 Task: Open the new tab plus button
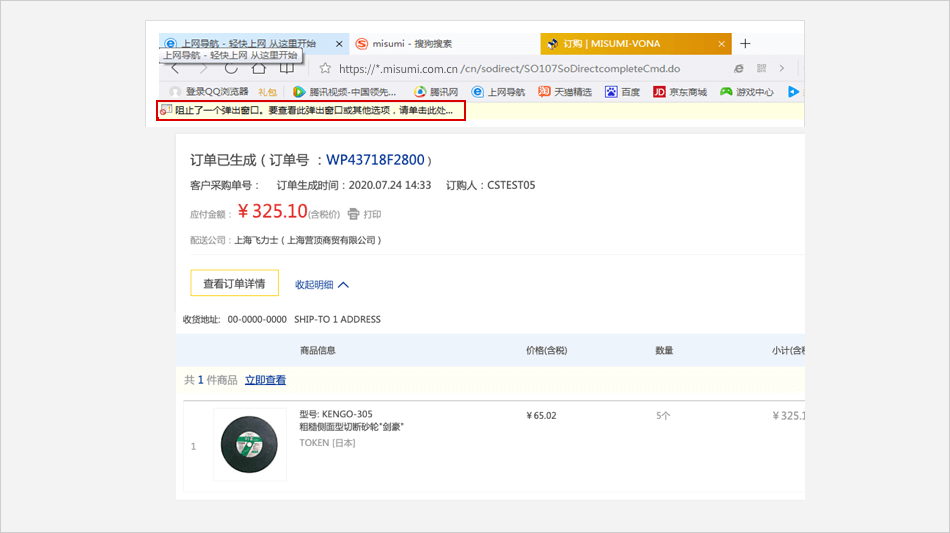745,44
